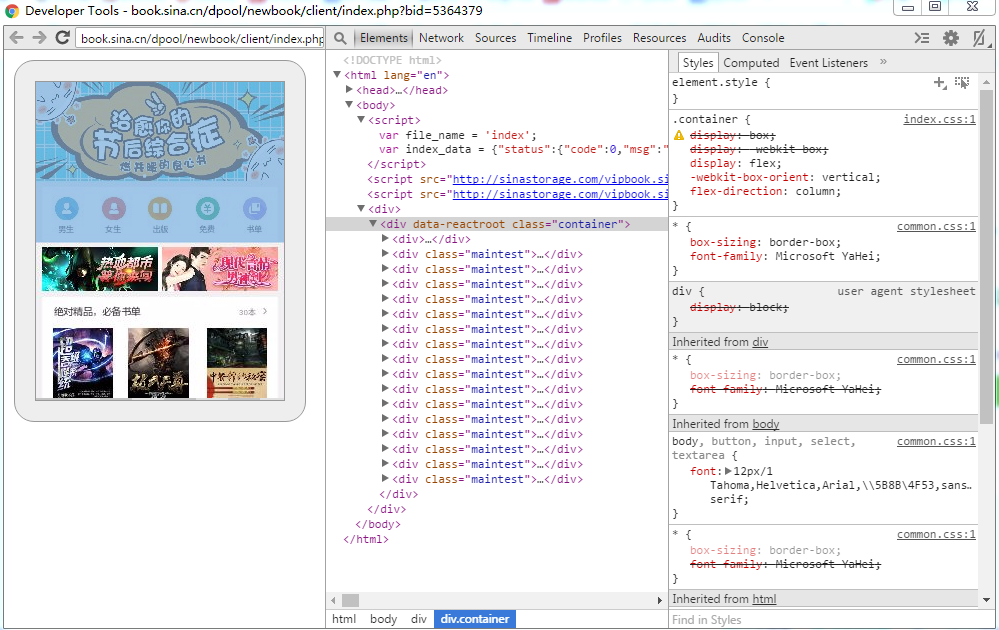Image resolution: width=999 pixels, height=630 pixels.
Task: Click the Chrome icon in the title bar
Action: pos(12,11)
